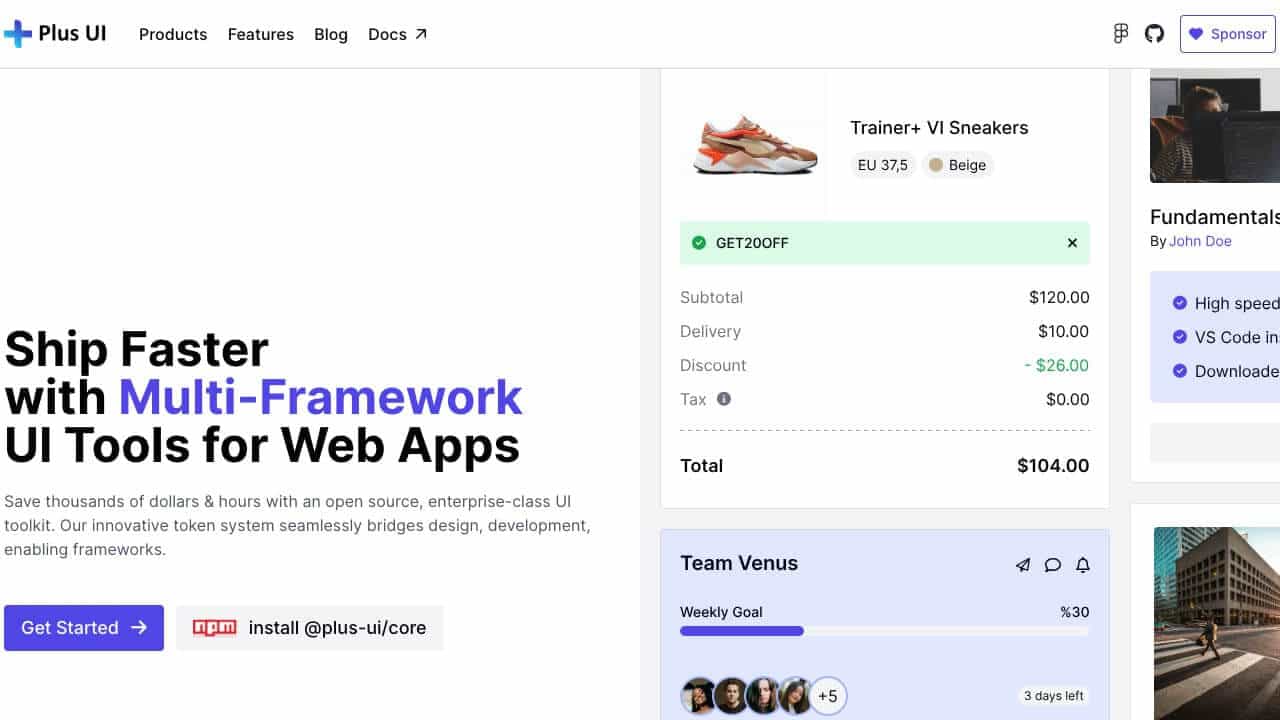Click the +5 members avatar badge
Viewport: 1280px width, 720px height.
(x=828, y=695)
